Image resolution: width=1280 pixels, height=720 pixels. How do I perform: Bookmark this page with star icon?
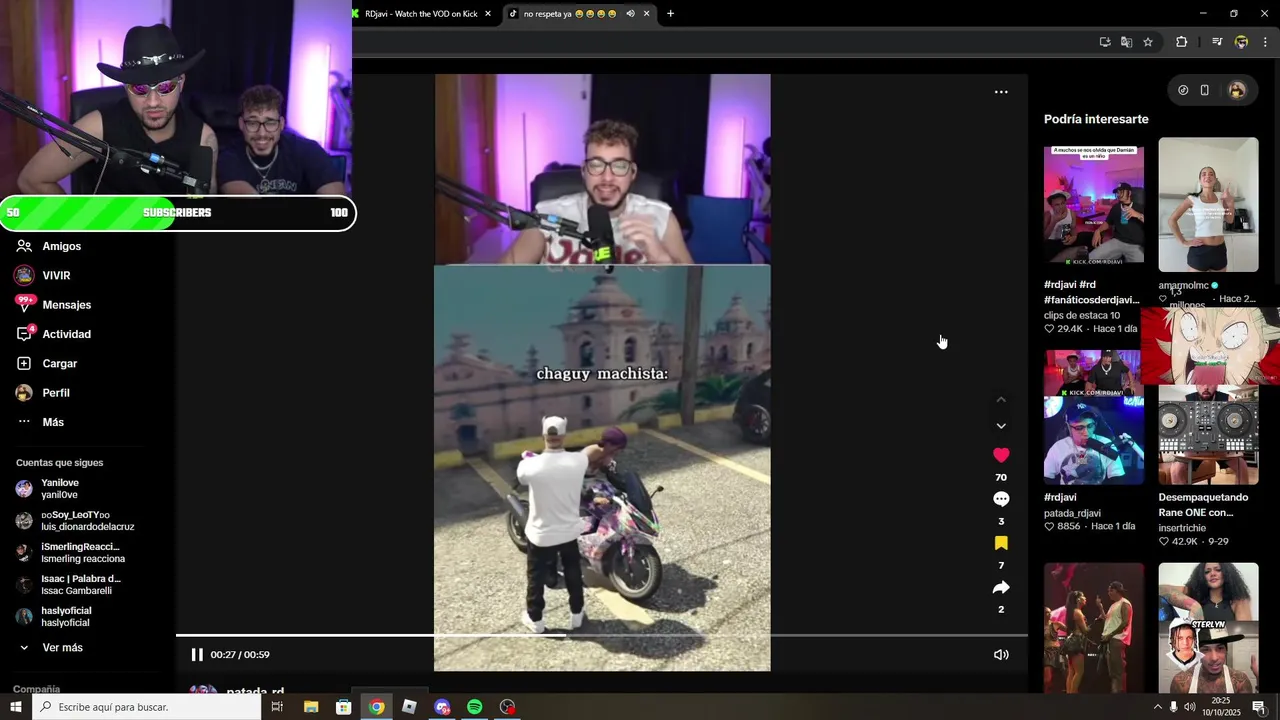[x=1148, y=42]
